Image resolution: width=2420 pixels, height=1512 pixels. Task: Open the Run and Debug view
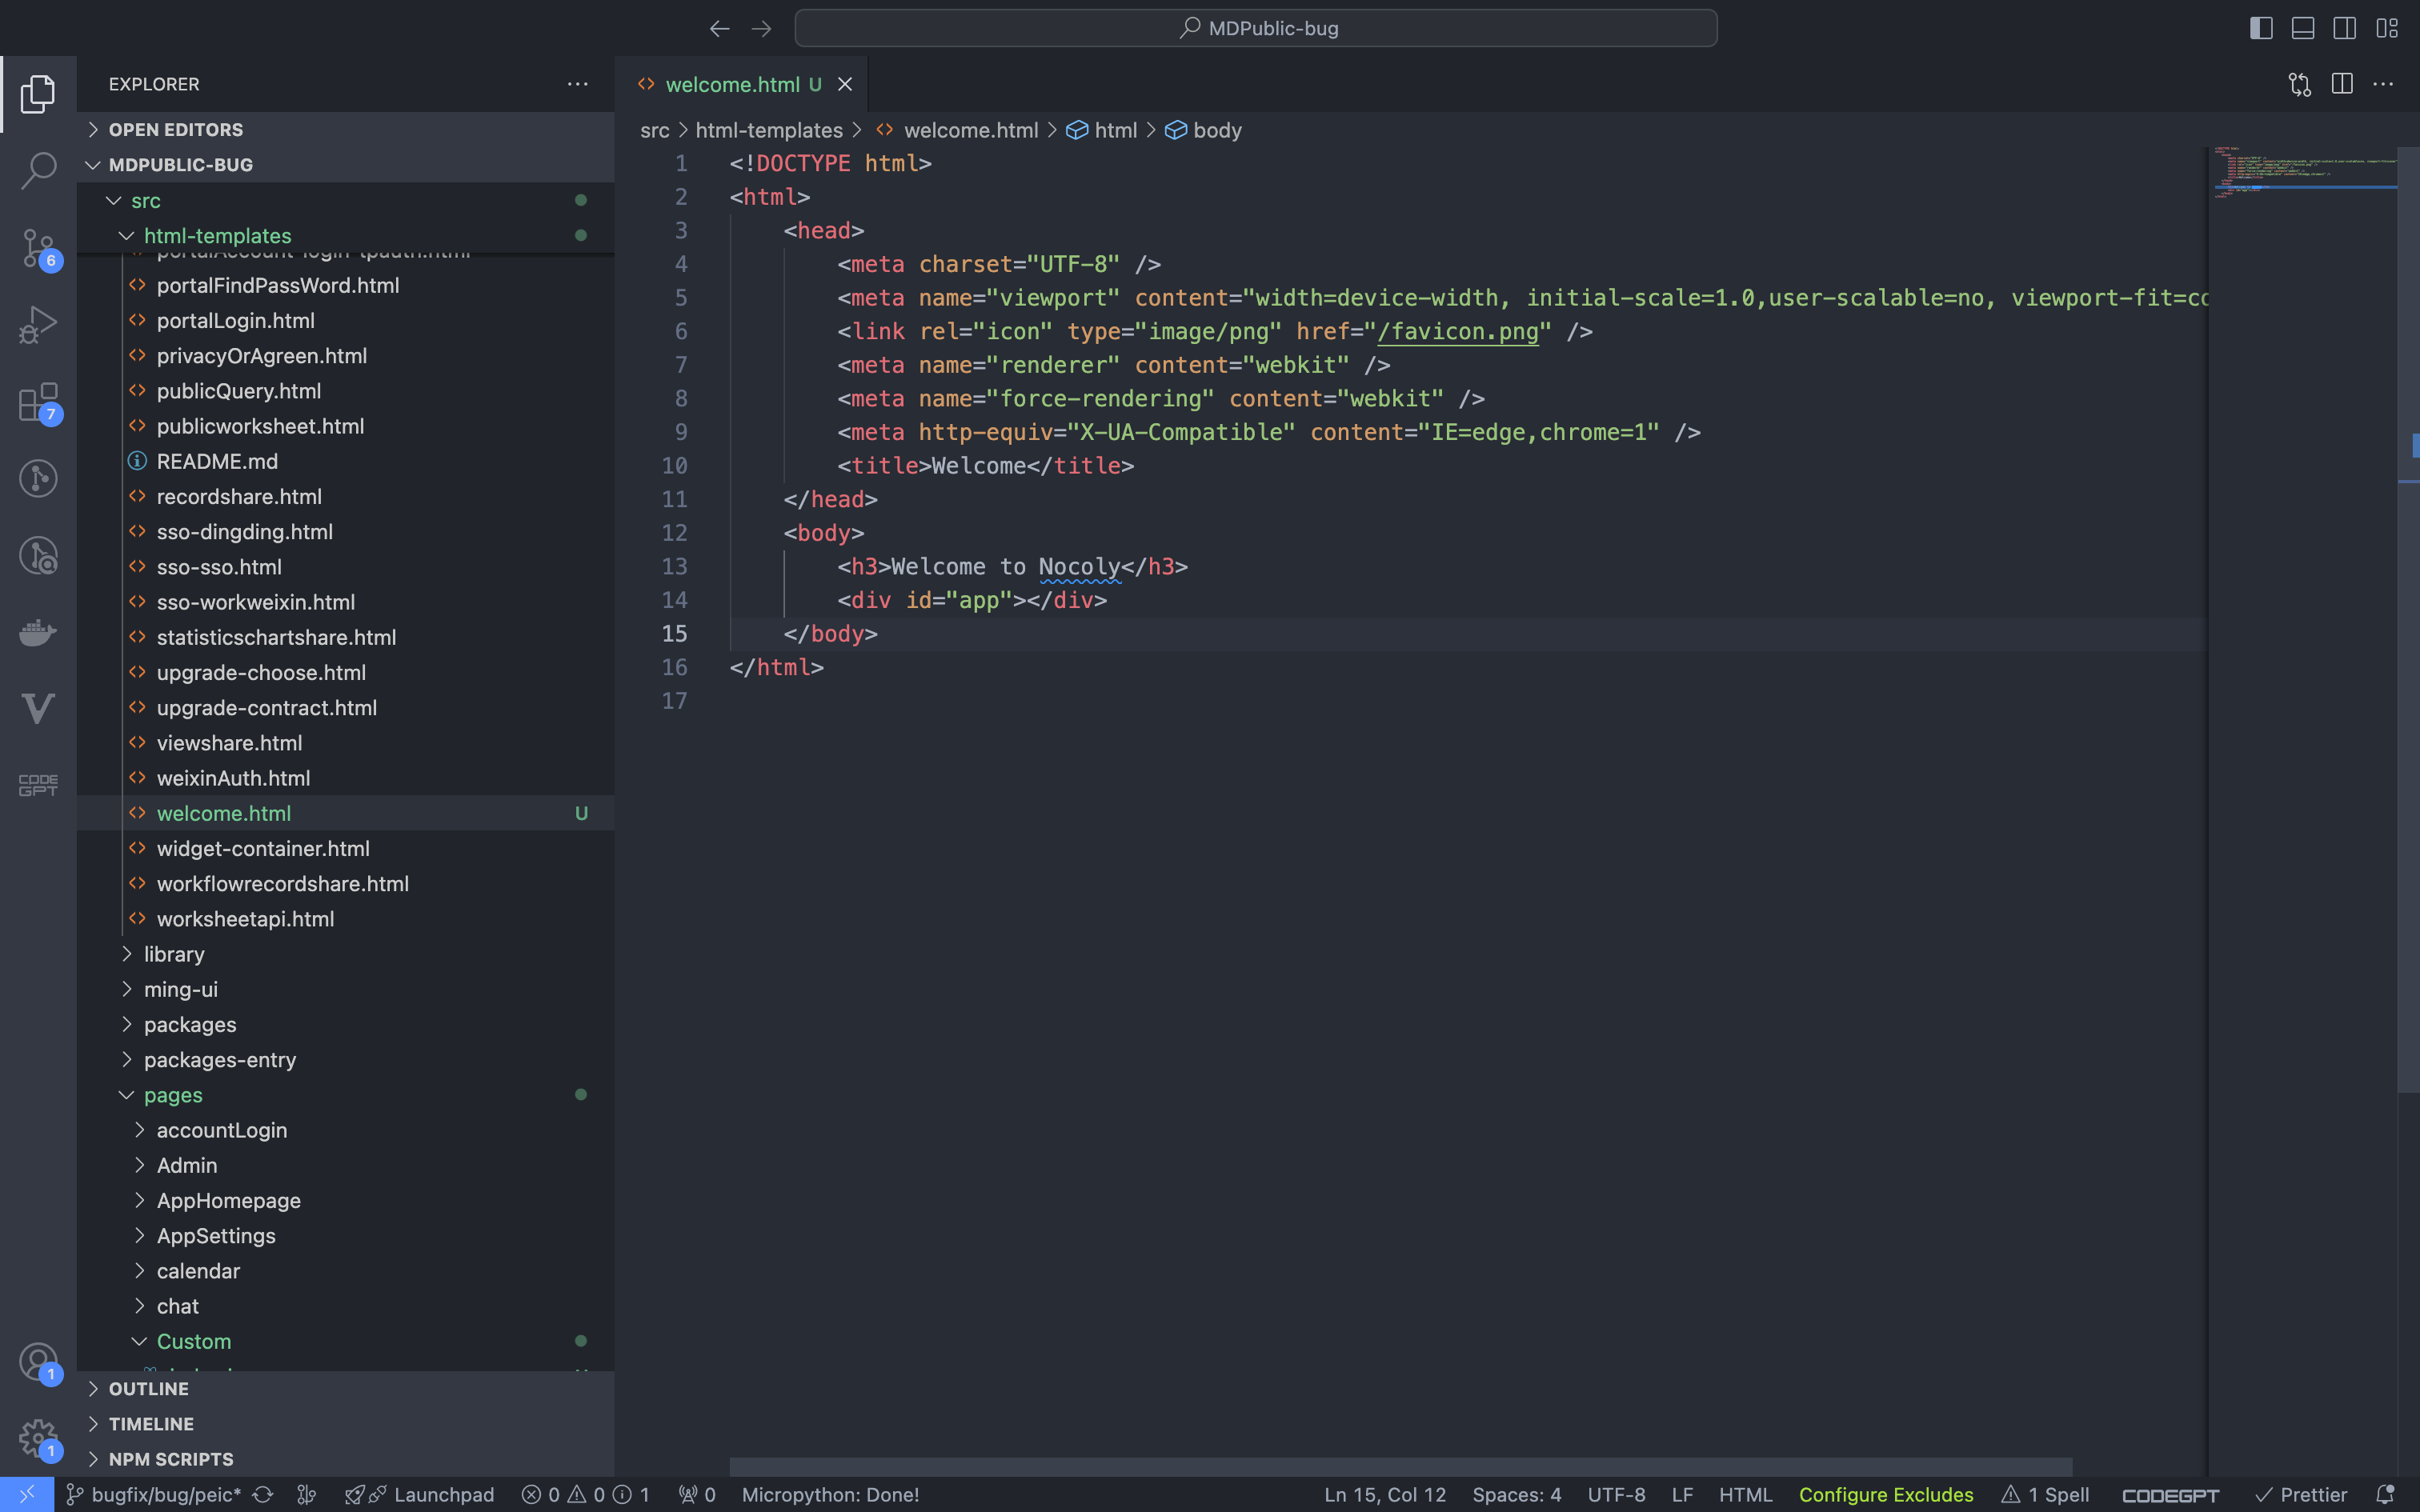coord(38,324)
